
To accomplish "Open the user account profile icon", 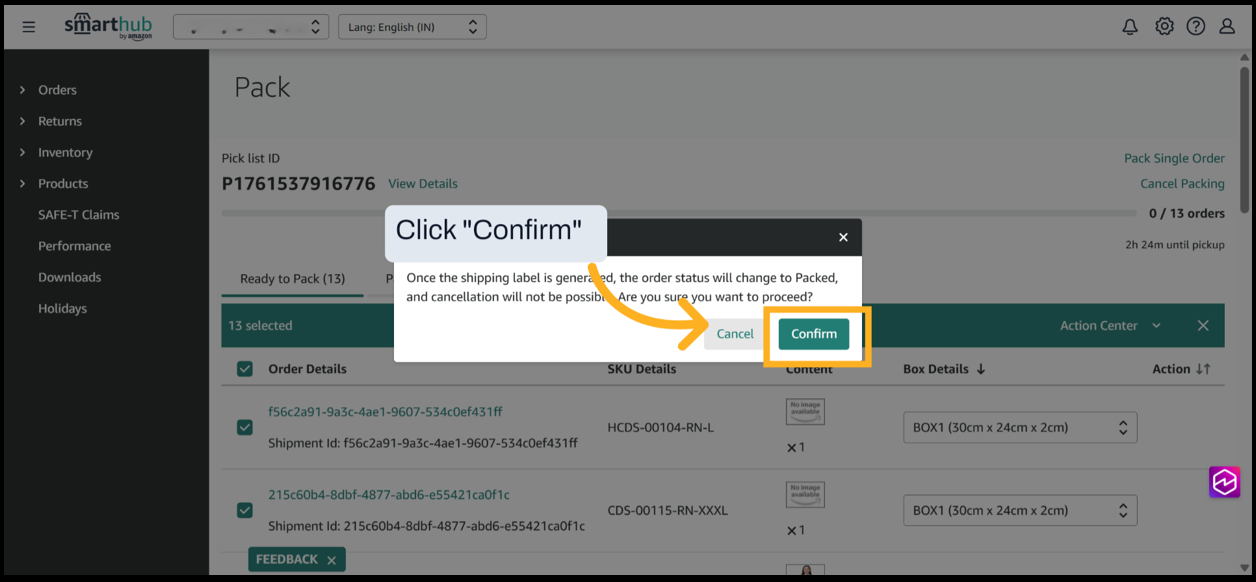I will (1227, 27).
